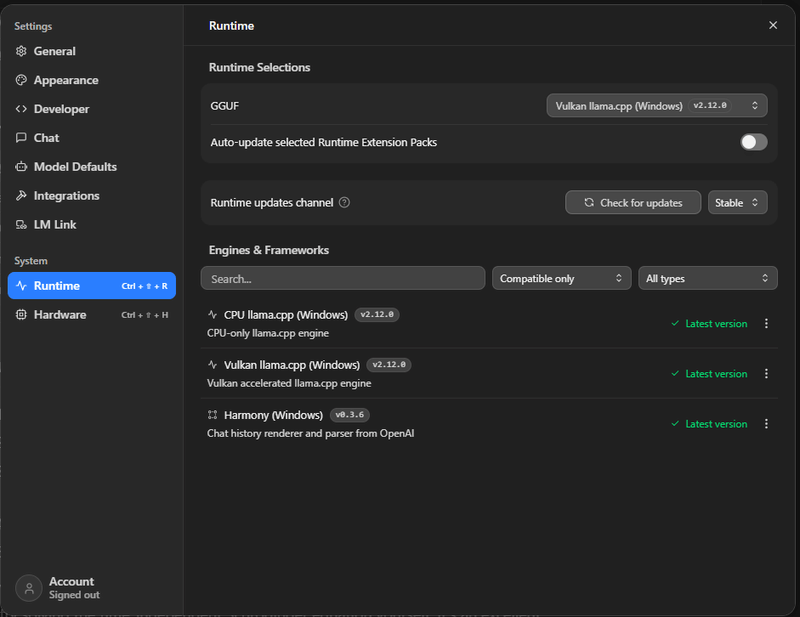Change the All types filter
The height and width of the screenshot is (617, 800).
[x=708, y=278]
